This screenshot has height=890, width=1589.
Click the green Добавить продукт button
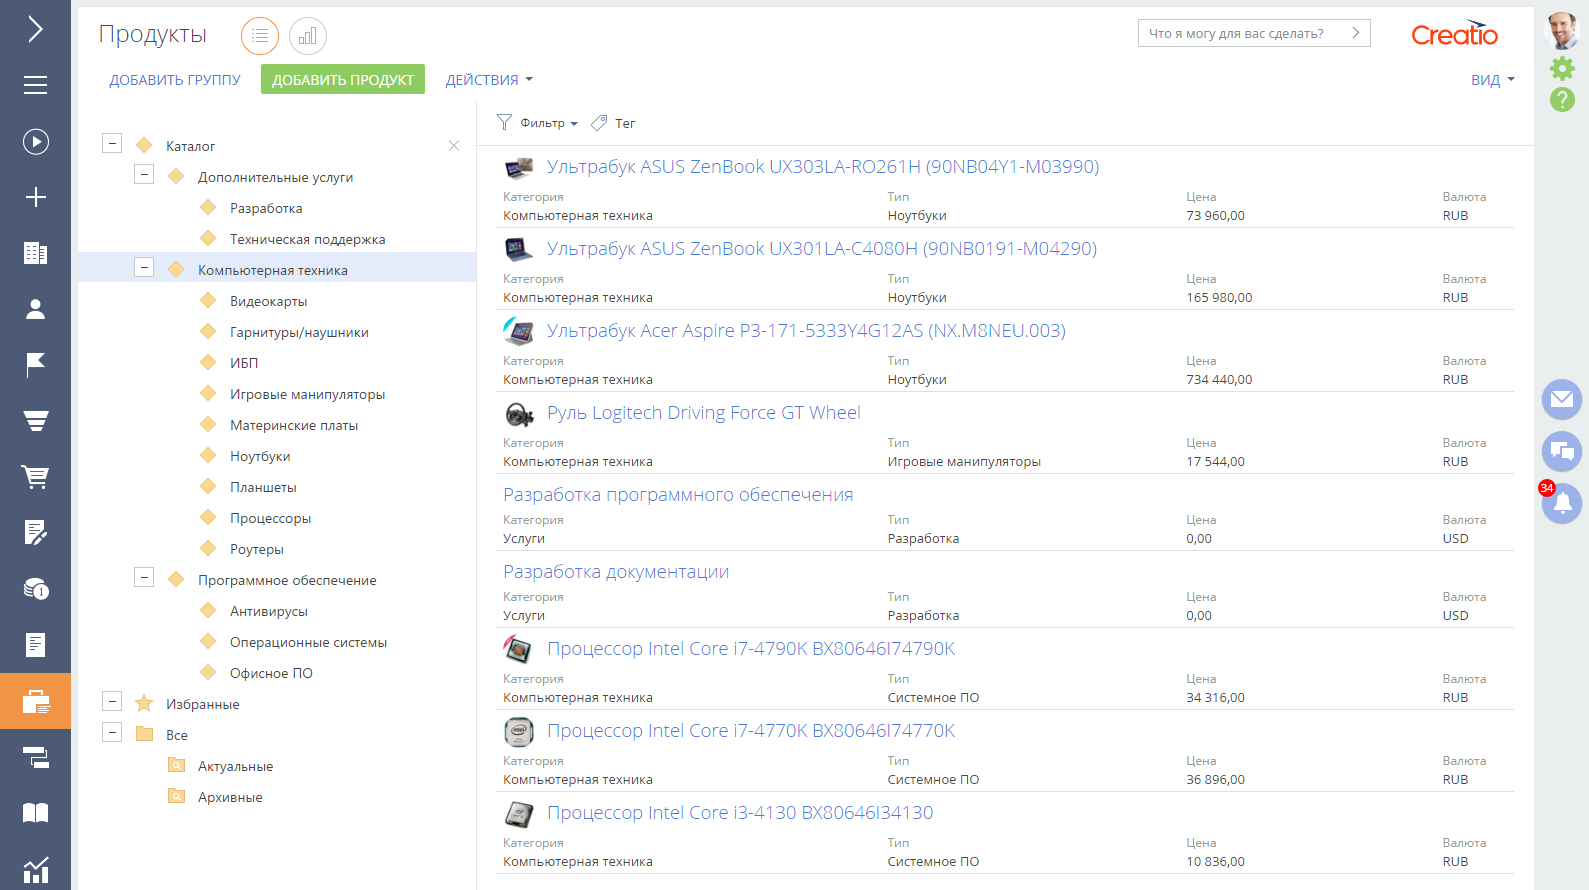point(343,79)
